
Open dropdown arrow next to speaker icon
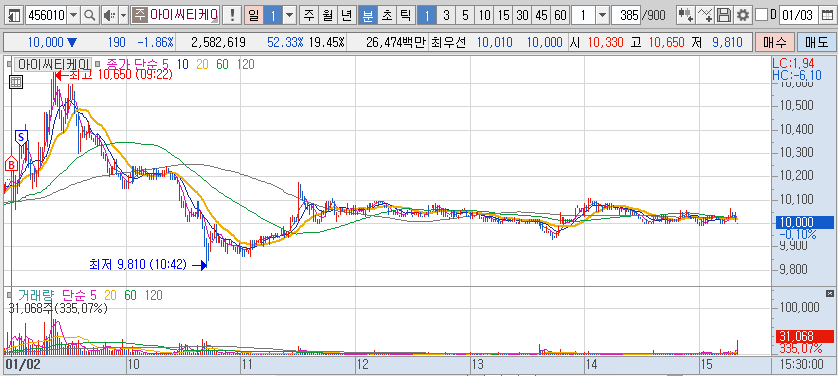pyautogui.click(x=123, y=15)
